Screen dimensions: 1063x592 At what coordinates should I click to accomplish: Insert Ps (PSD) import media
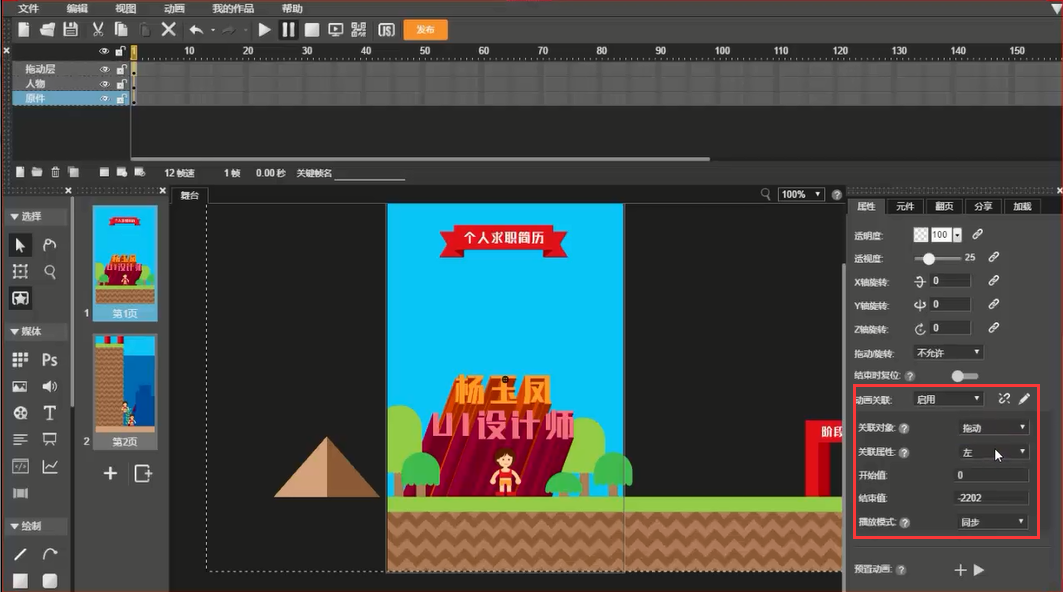[49, 359]
